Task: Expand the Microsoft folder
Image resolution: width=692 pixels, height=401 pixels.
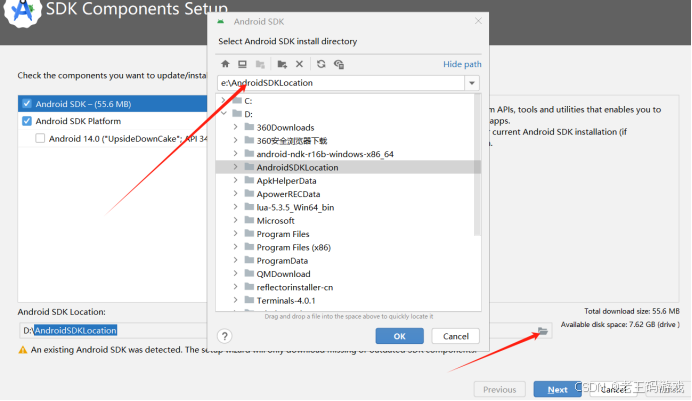Action: coord(236,220)
